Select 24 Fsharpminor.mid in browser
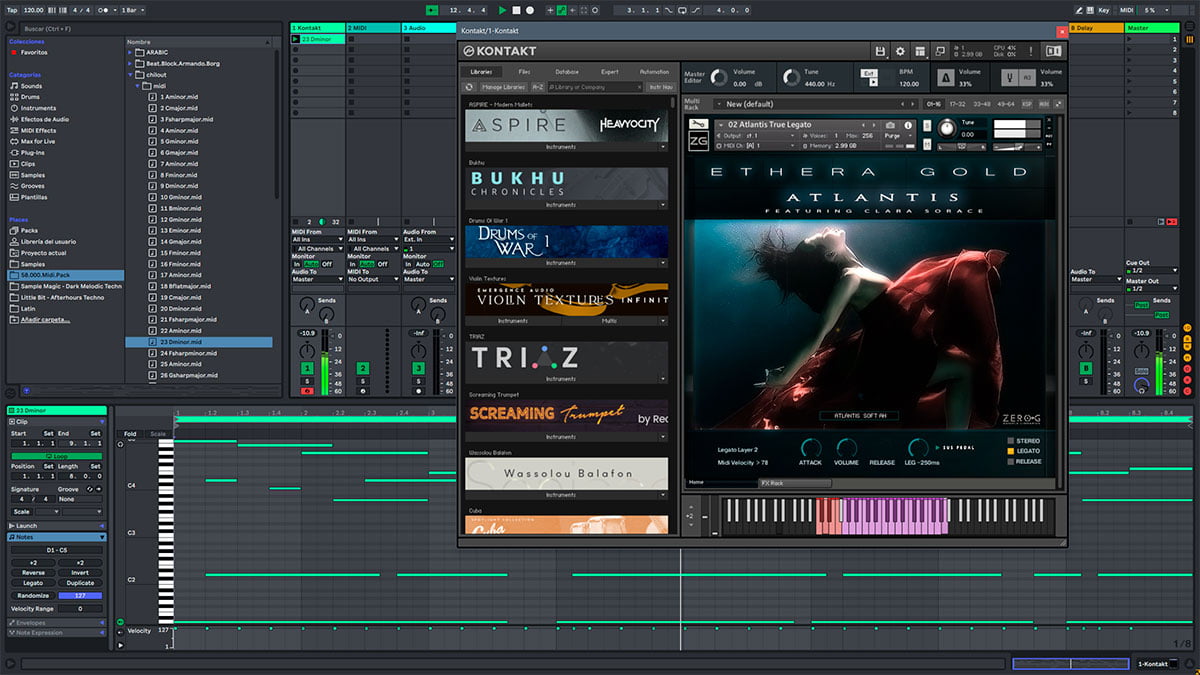Screen dimensions: 1200x675 pos(189,353)
